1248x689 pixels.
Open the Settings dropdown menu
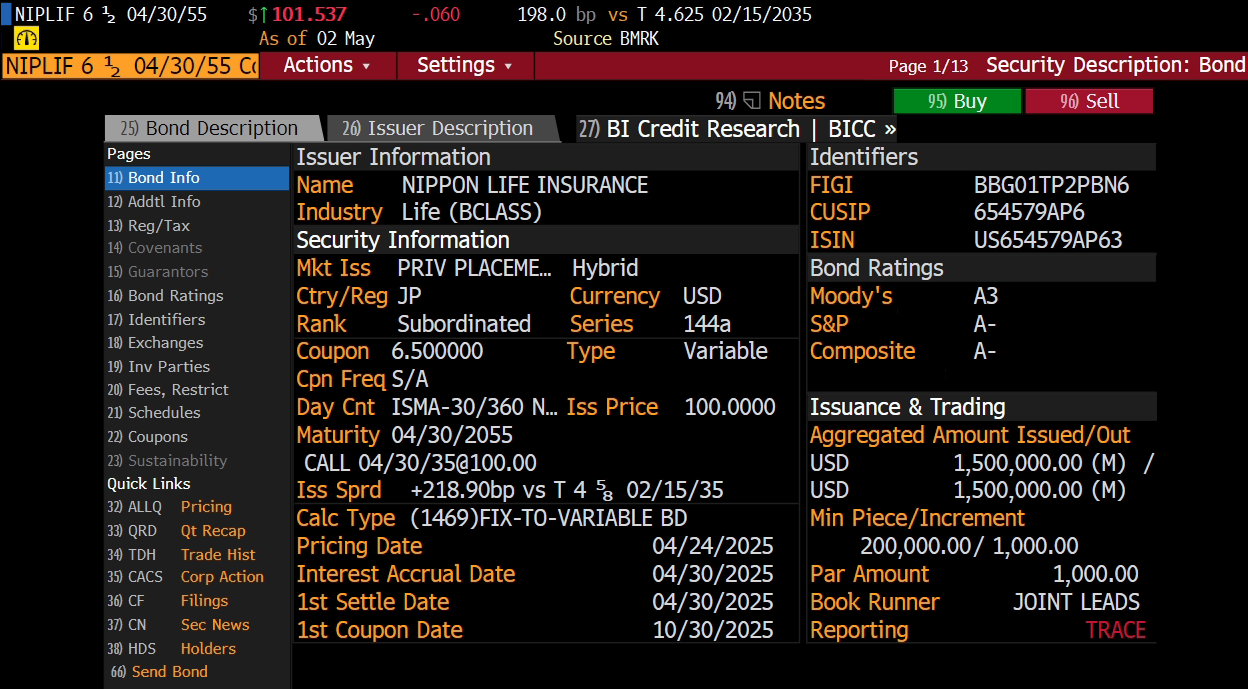click(465, 65)
